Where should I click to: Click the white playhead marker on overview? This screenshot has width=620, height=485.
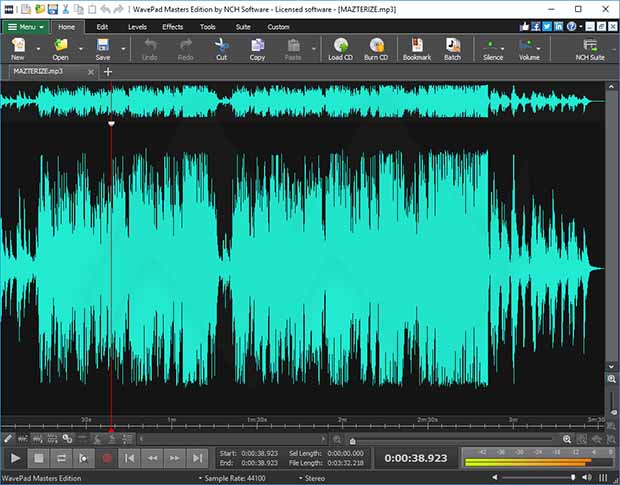112,124
